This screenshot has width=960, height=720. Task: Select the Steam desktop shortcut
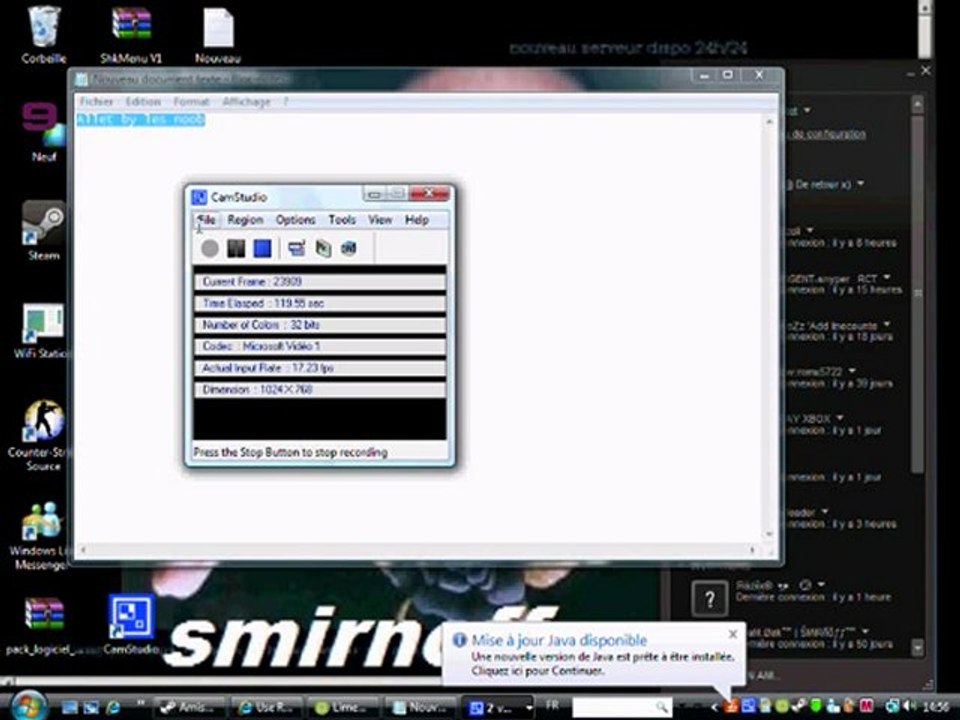tap(43, 230)
